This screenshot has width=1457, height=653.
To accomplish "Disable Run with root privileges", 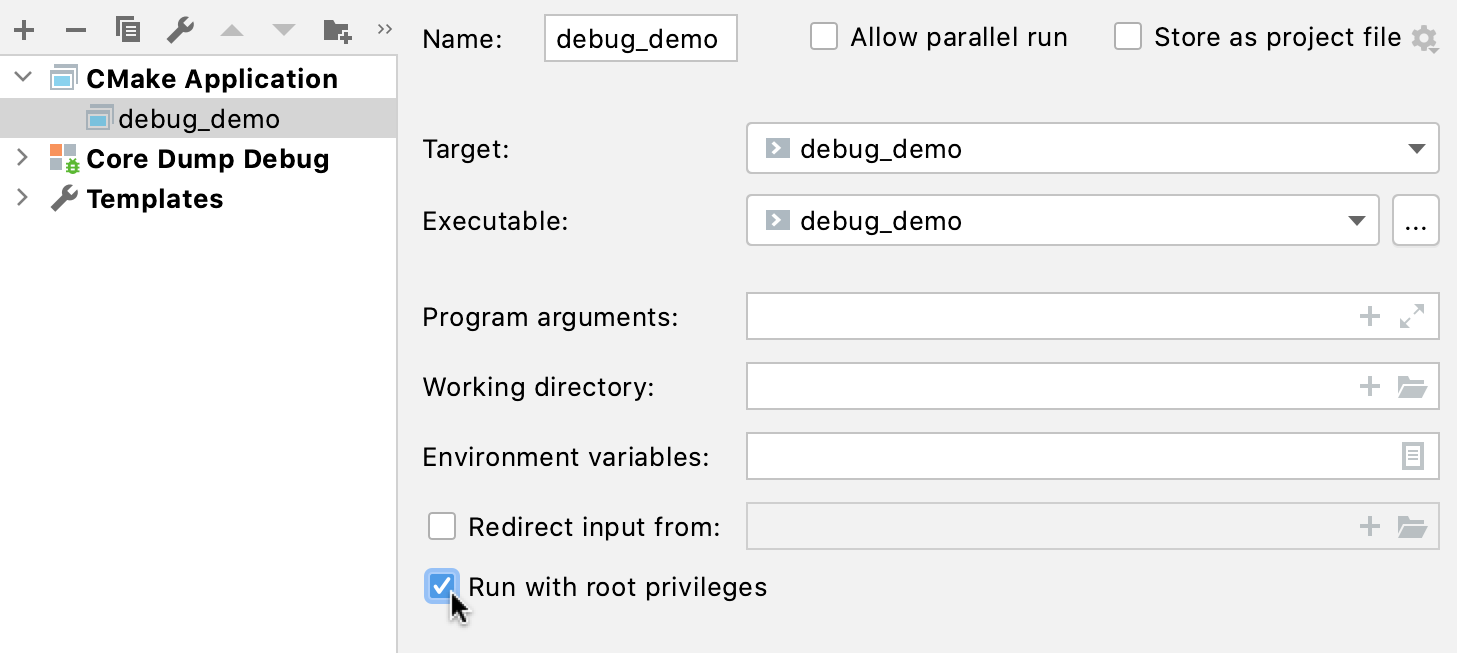I will click(442, 587).
